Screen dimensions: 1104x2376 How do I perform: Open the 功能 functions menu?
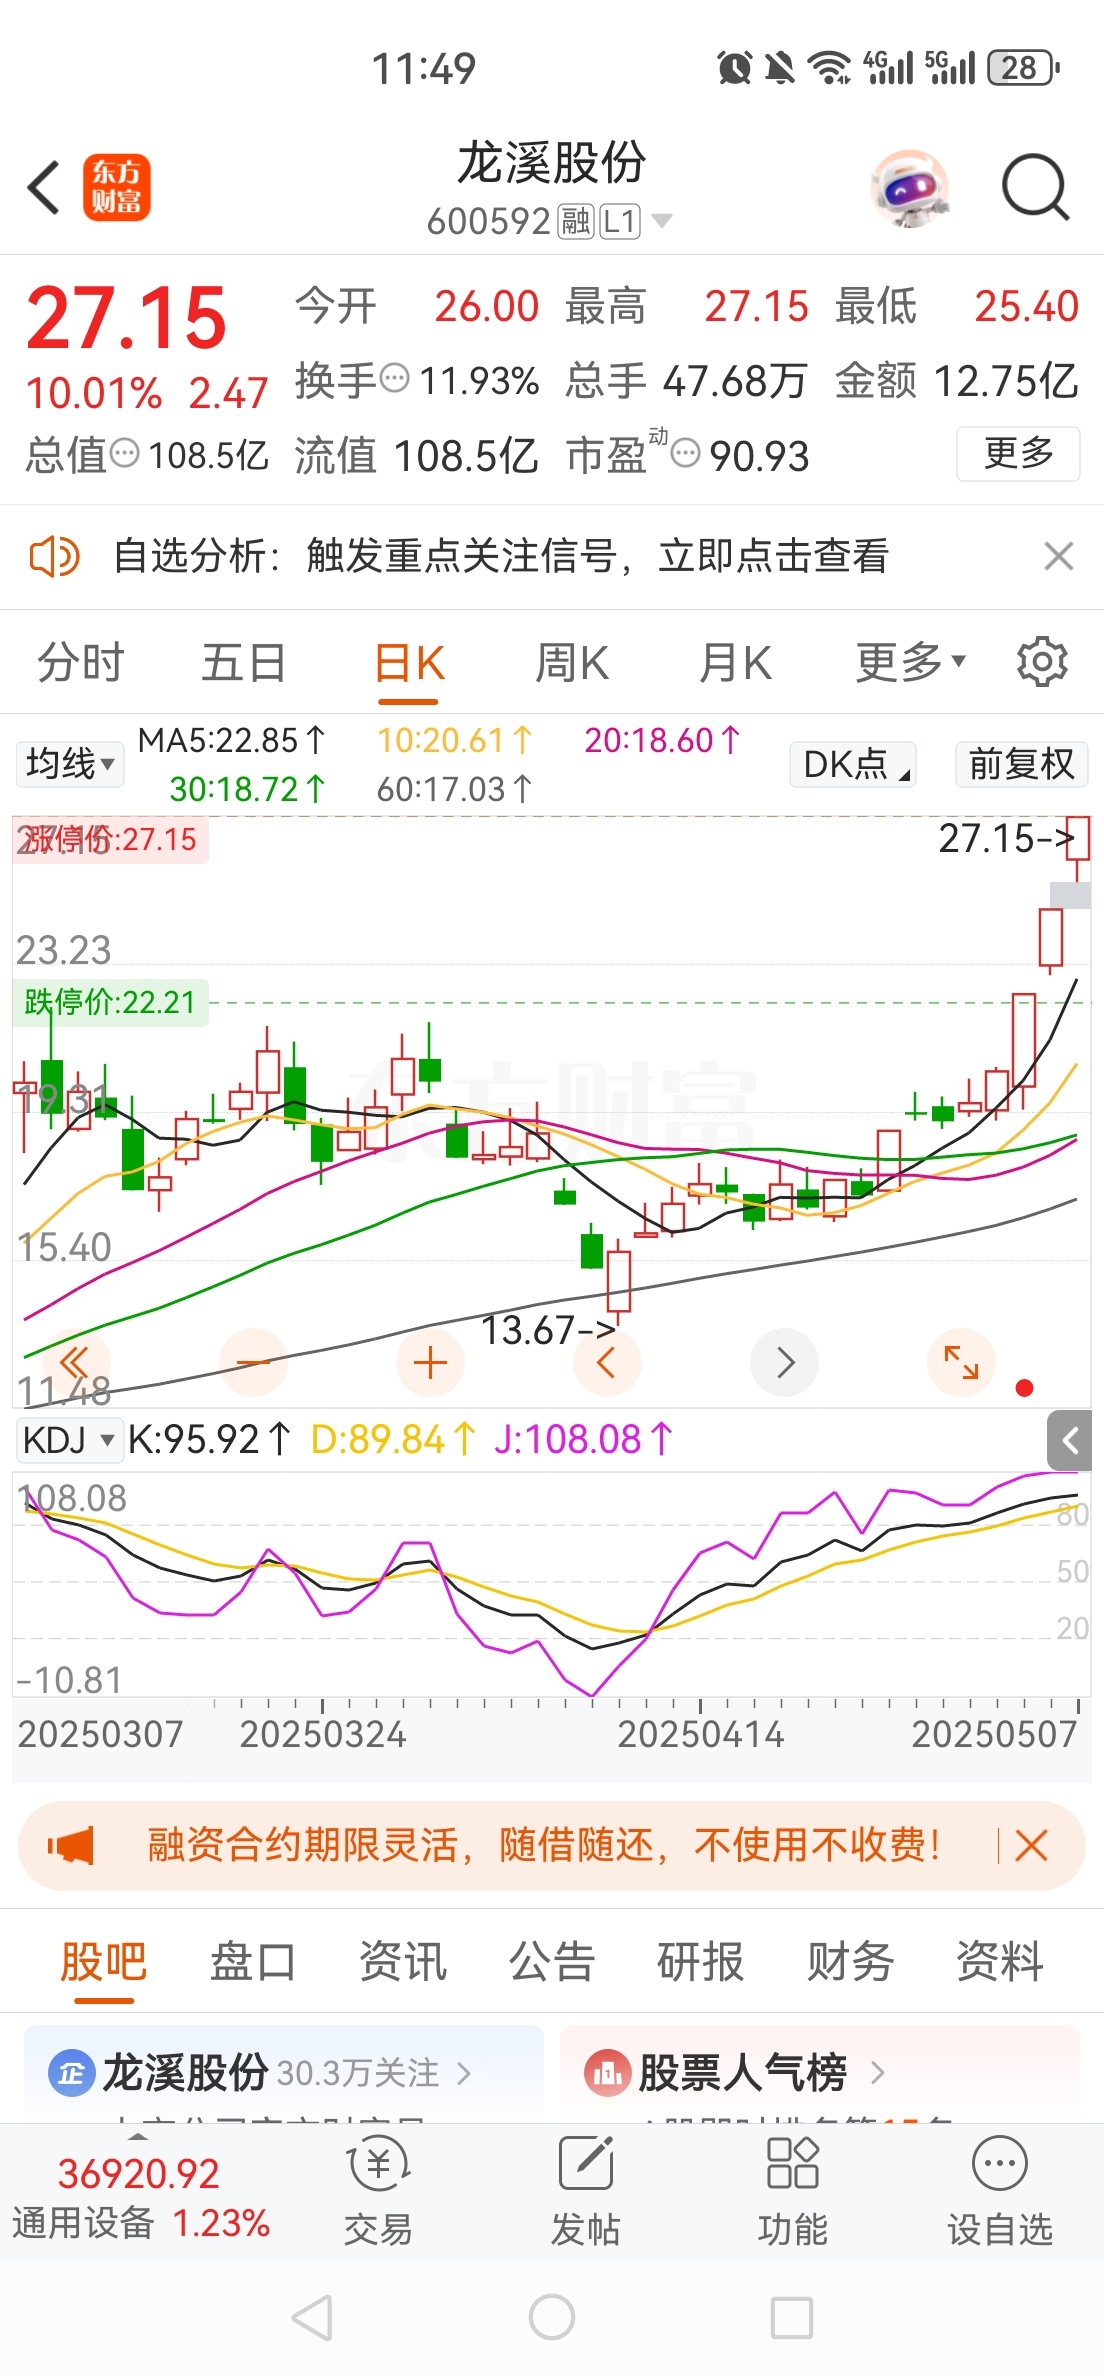(793, 2191)
